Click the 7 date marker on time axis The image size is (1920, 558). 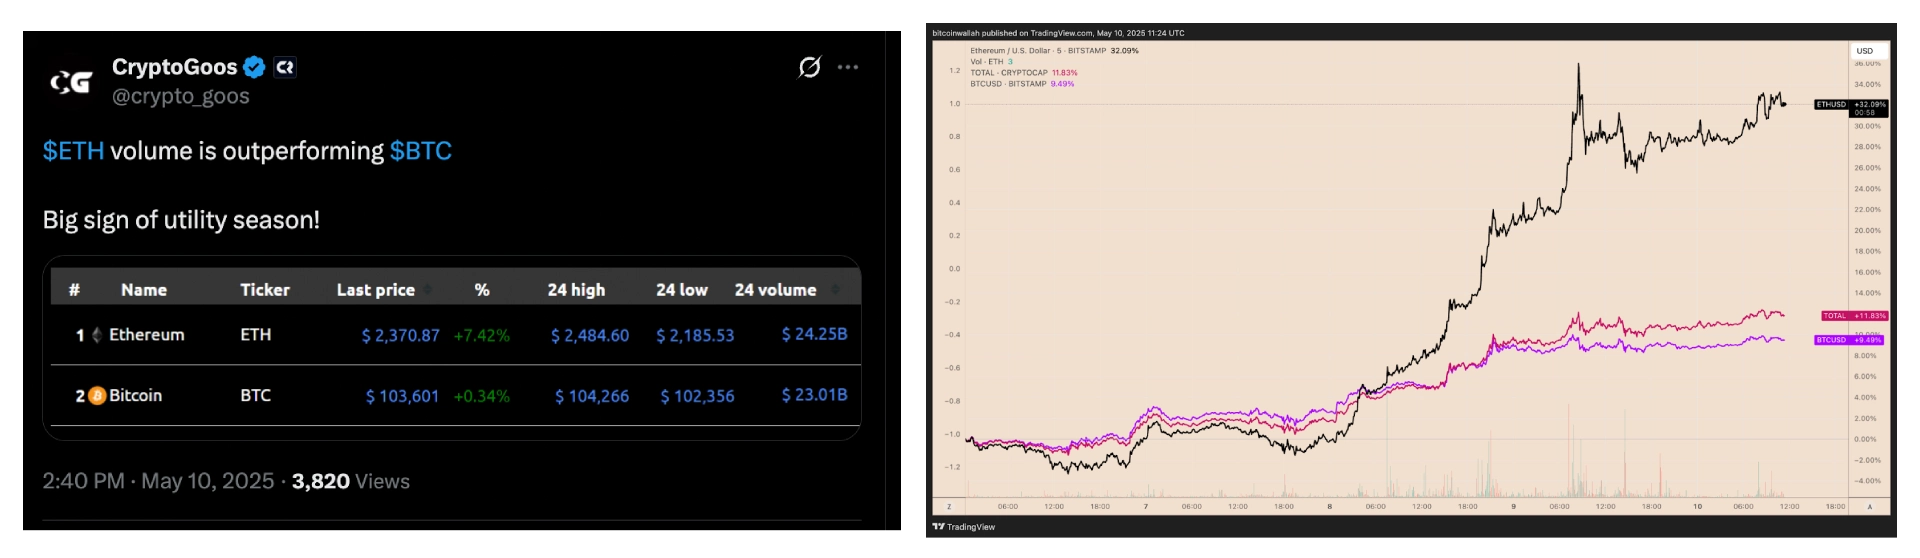click(1146, 507)
